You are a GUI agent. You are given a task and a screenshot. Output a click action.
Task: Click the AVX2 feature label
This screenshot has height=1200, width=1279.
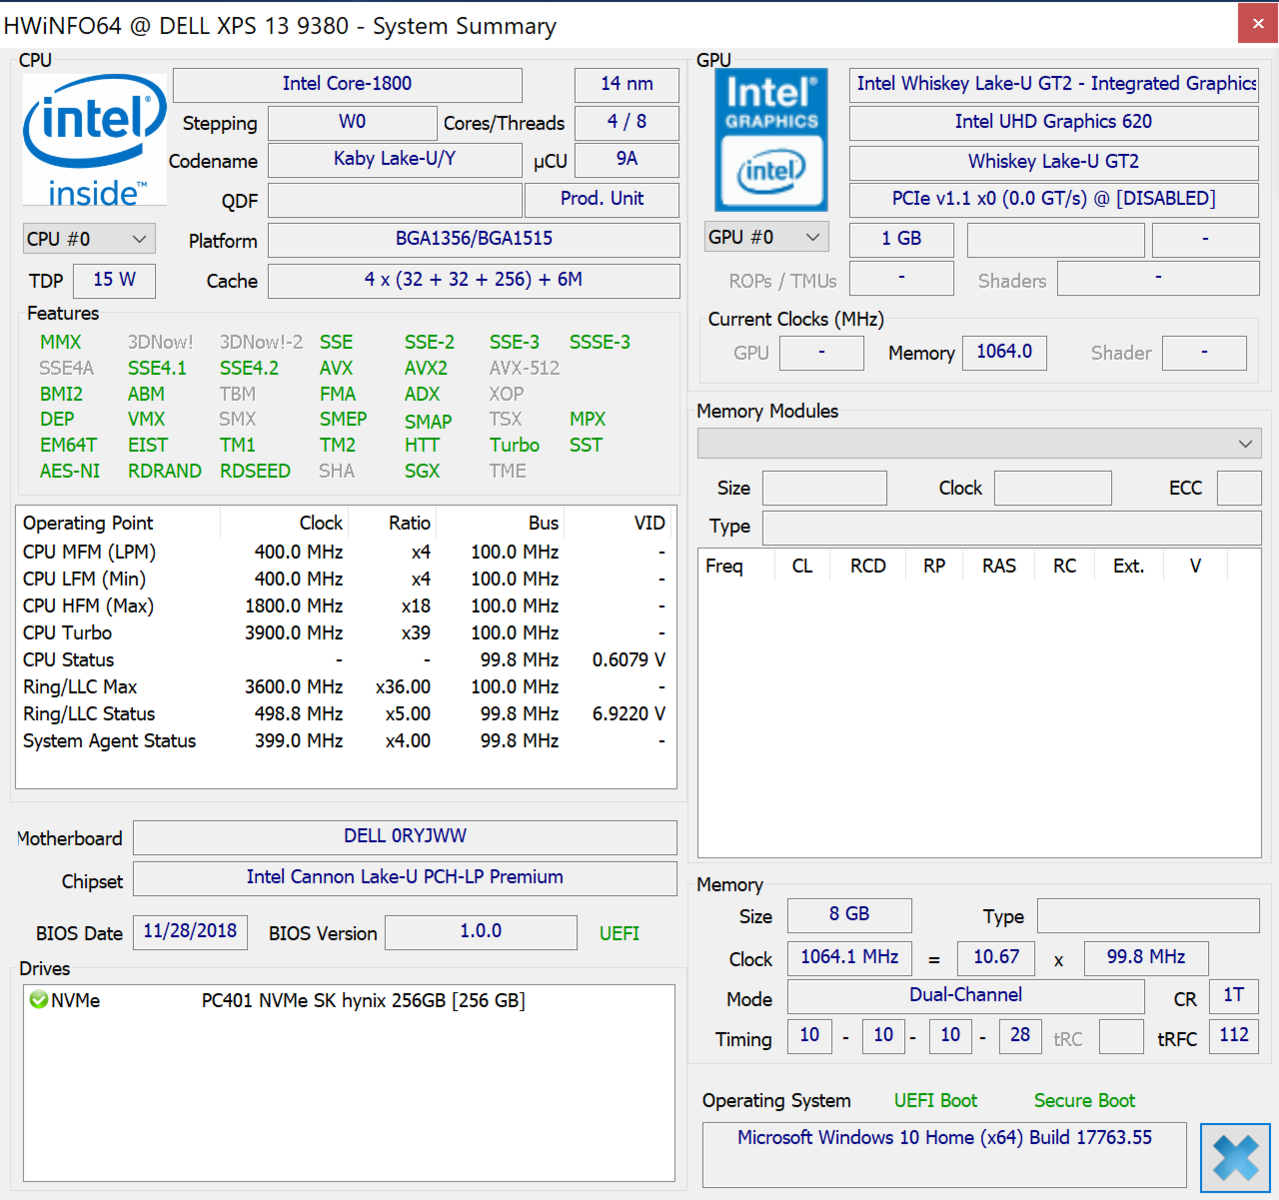point(426,368)
